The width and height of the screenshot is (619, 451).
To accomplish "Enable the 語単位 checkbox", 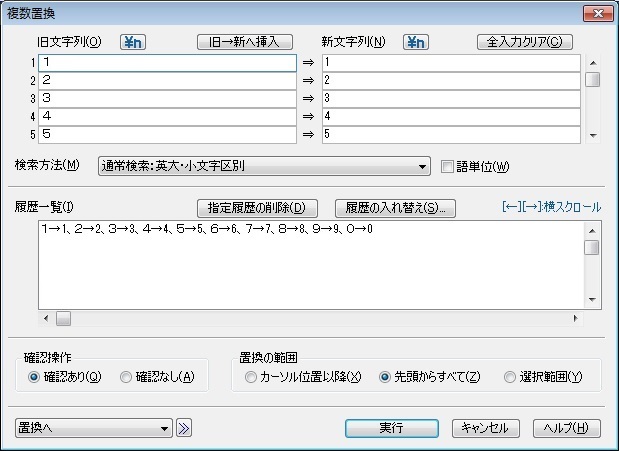I will coord(447,166).
